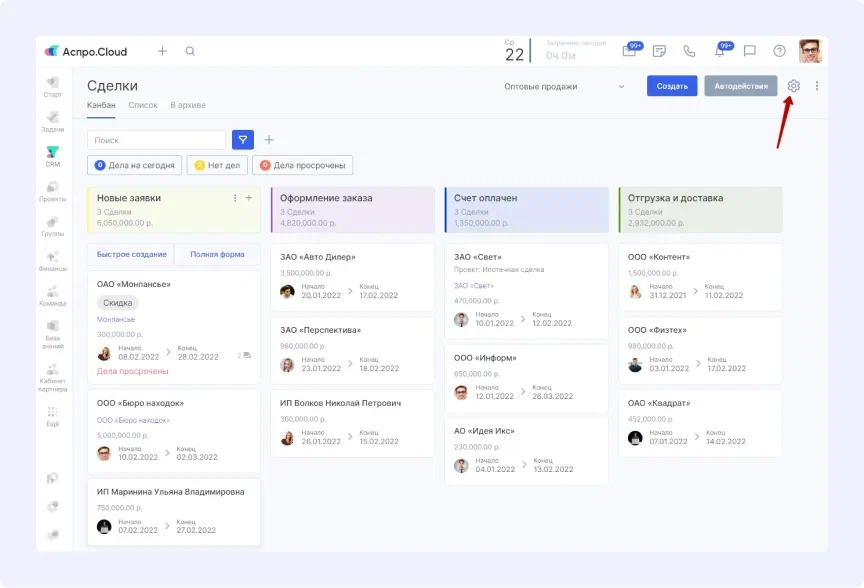This screenshot has height=588, width=864.
Task: Open CRM in the left sidebar
Action: pos(53,156)
